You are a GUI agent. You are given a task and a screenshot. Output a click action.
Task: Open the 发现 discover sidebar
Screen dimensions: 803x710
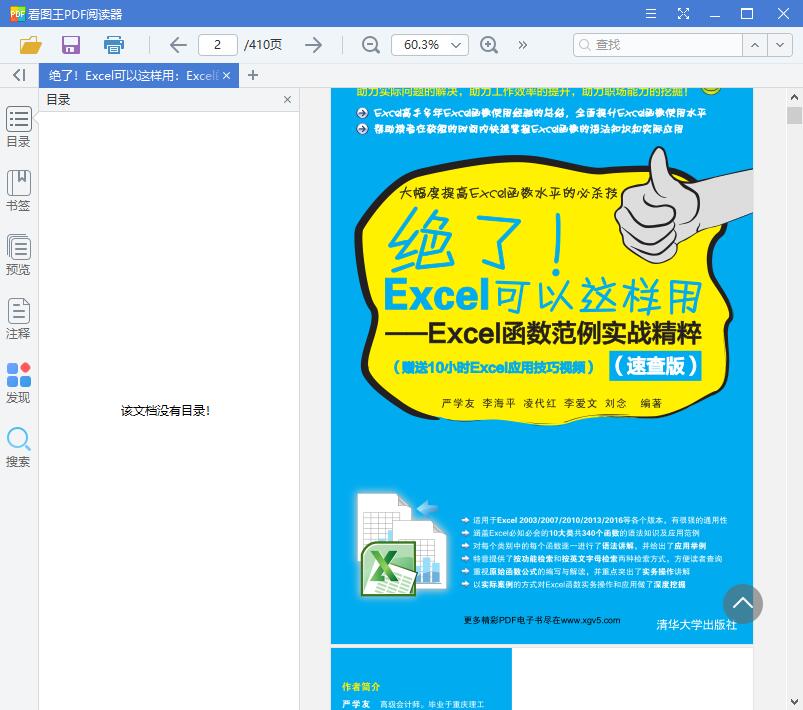[18, 383]
